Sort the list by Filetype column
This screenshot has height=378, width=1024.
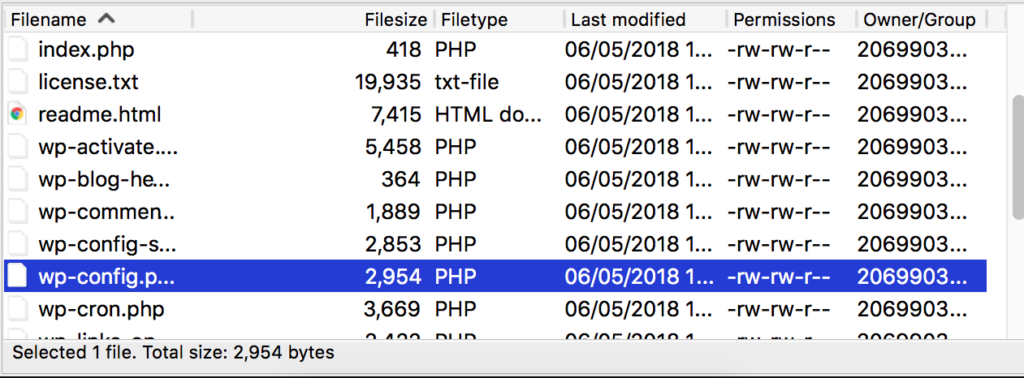click(x=475, y=20)
